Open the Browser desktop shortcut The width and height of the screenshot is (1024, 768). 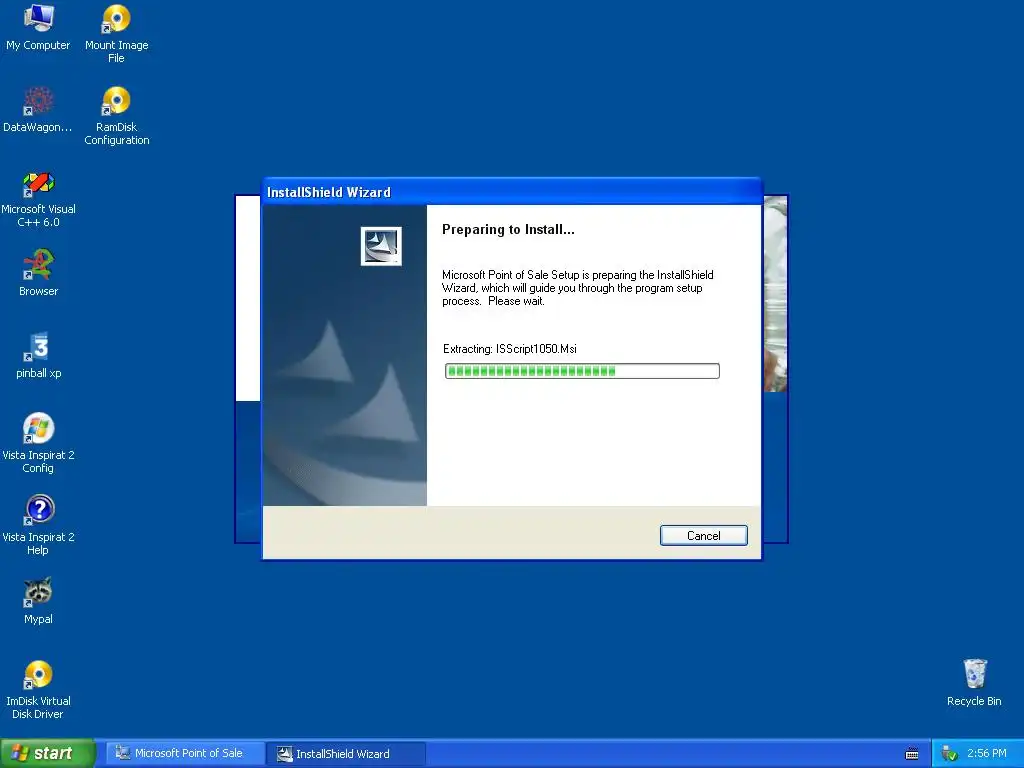tap(38, 273)
